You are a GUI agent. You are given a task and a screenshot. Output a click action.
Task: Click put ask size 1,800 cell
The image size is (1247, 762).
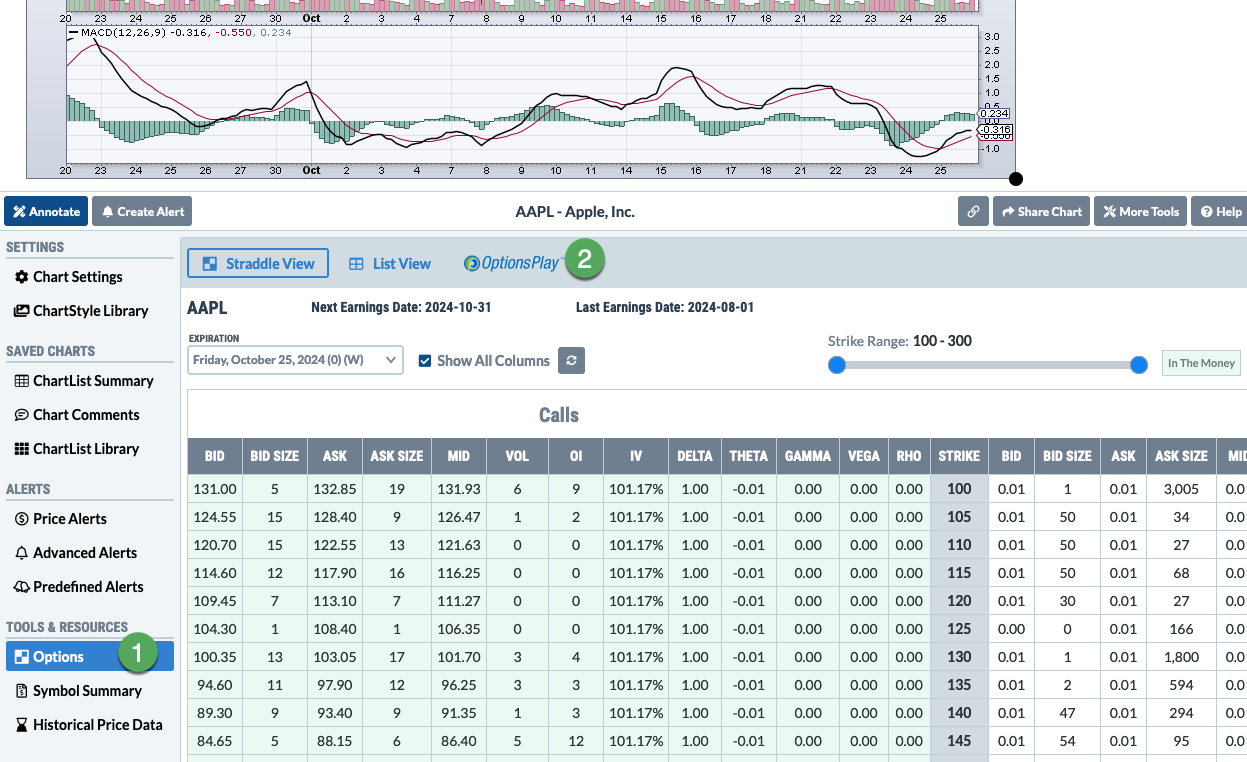click(x=1182, y=657)
